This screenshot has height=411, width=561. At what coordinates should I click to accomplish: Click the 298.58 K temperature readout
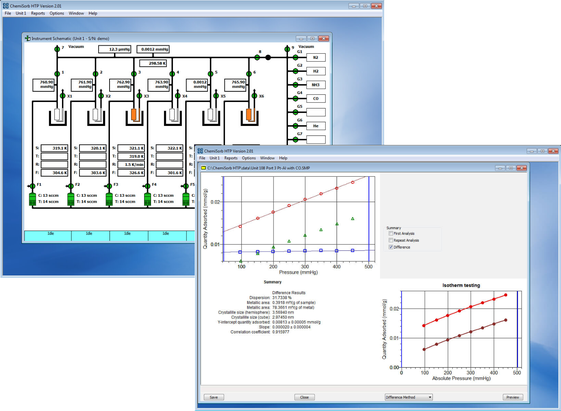coord(153,63)
